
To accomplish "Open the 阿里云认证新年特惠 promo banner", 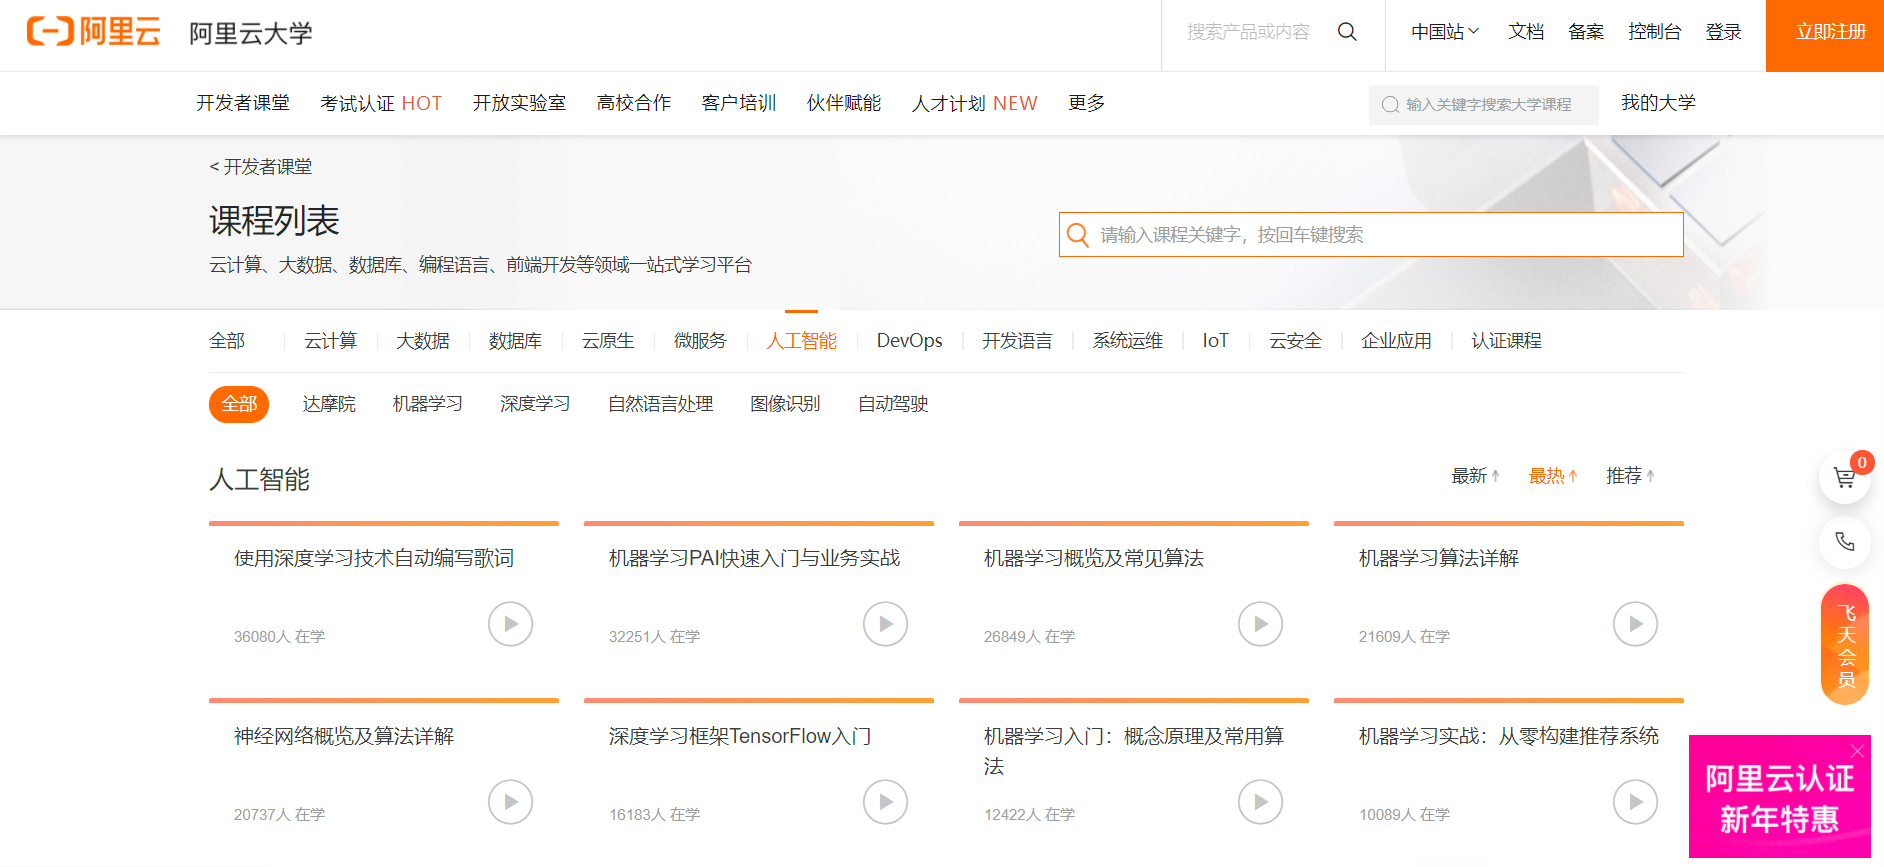I will point(1779,798).
